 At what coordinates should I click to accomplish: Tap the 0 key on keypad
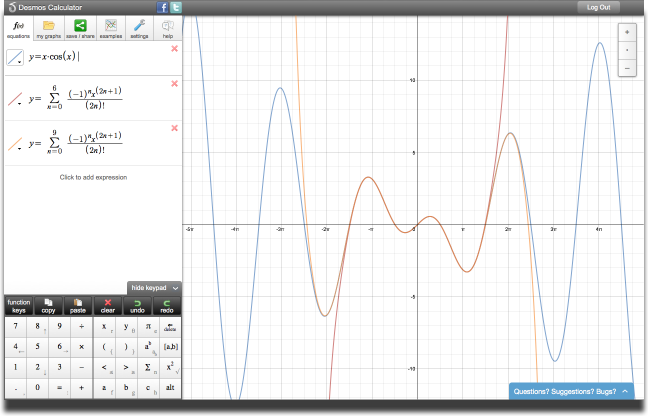click(38, 387)
